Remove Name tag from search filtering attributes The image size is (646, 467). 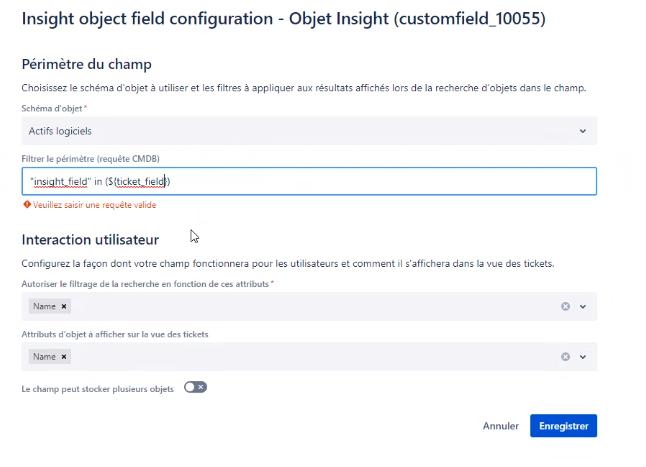64,306
